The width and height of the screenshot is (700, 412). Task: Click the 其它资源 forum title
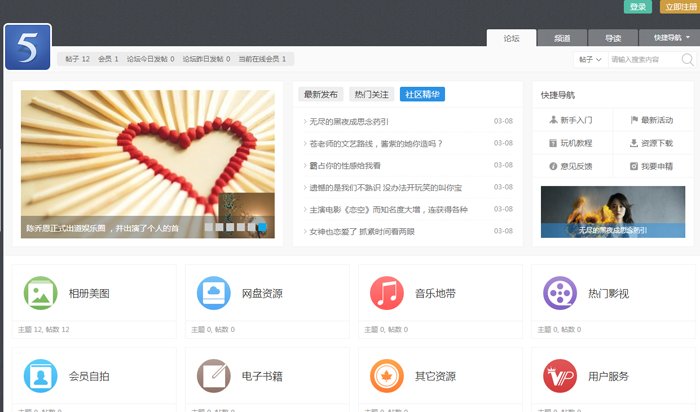click(436, 376)
